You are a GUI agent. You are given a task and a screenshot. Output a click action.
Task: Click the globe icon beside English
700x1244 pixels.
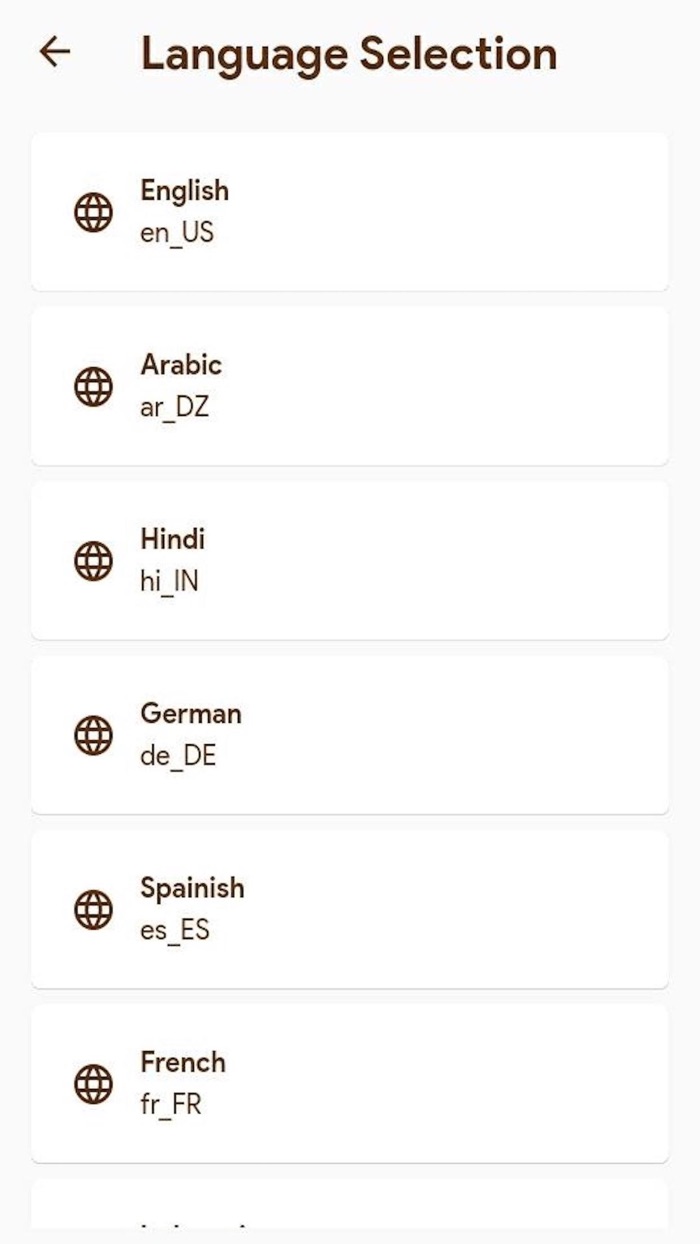(94, 212)
